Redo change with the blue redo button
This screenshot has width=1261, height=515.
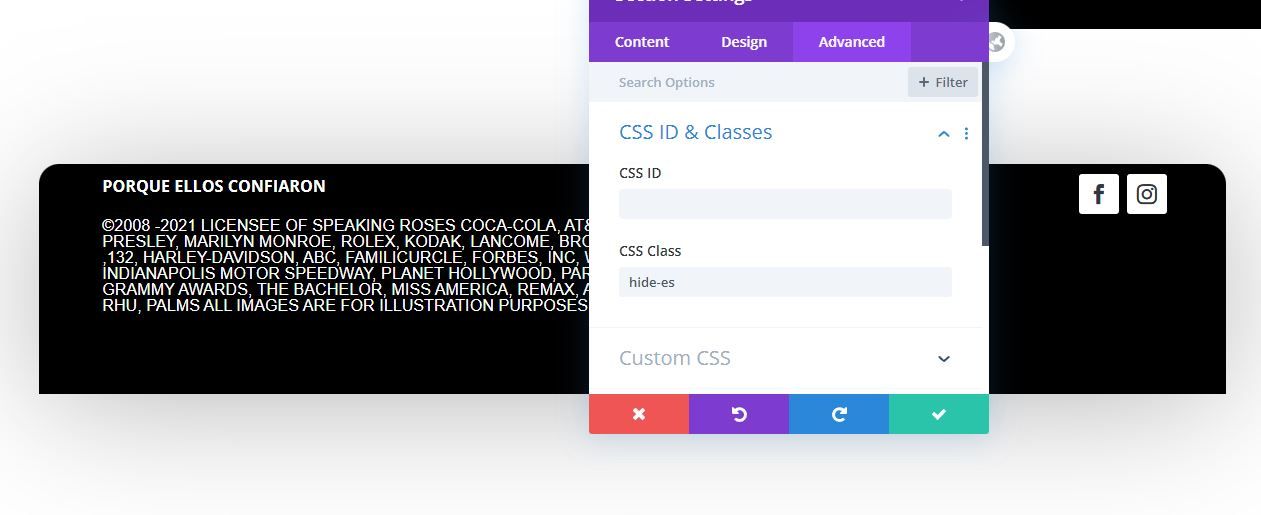pos(839,414)
